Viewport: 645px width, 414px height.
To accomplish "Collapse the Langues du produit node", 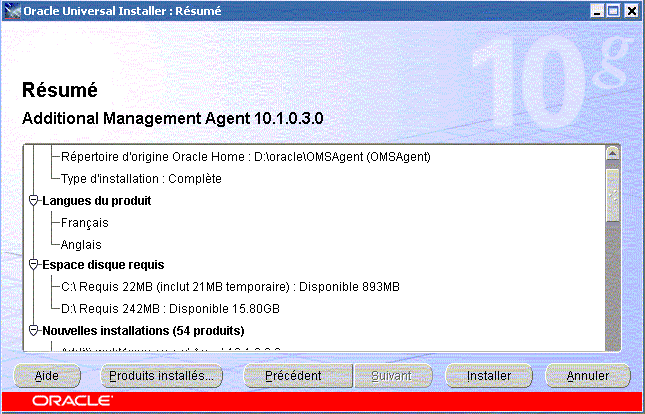I will click(x=33, y=201).
